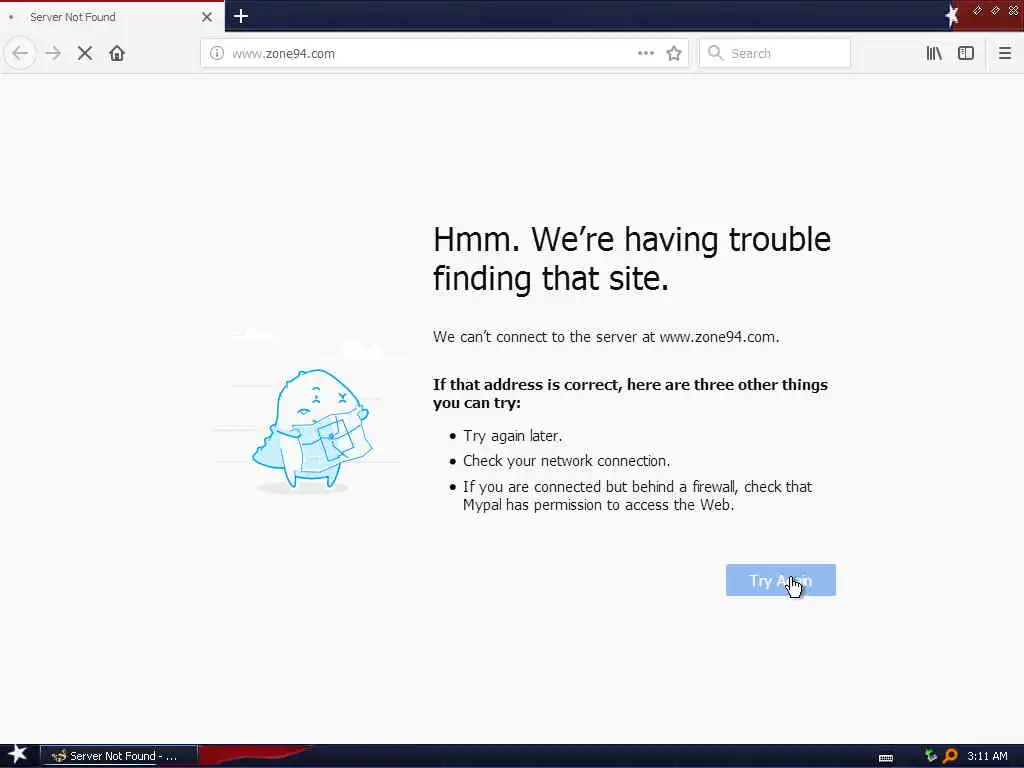The height and width of the screenshot is (768, 1024).
Task: Open the home page via house icon
Action: pos(117,53)
